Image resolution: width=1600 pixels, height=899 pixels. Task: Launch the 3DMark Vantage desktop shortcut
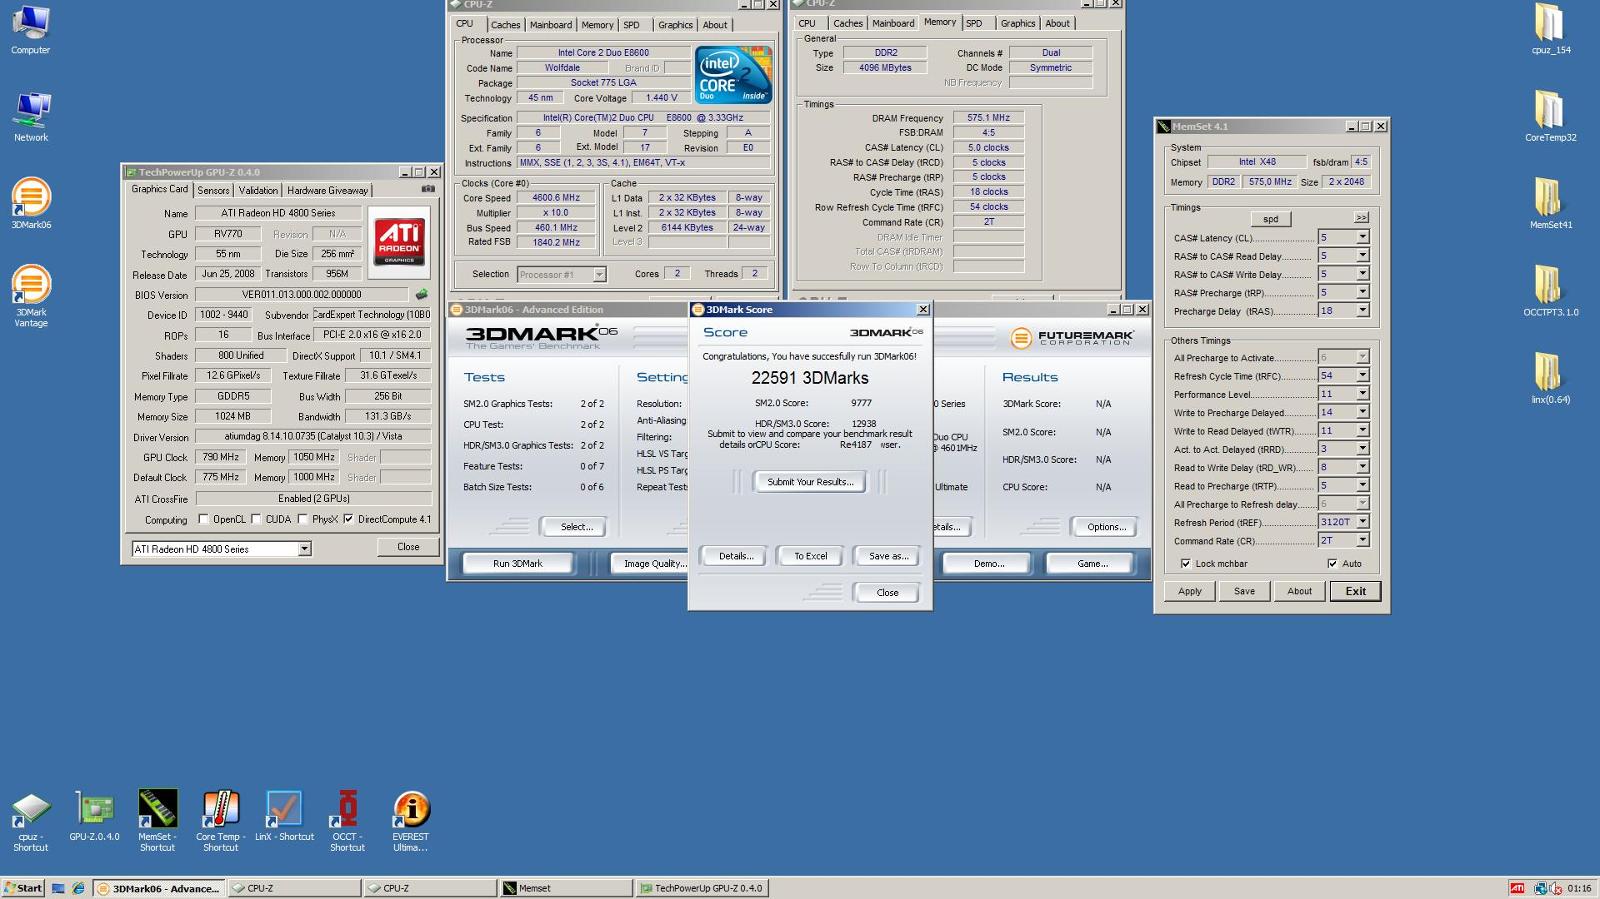[31, 295]
